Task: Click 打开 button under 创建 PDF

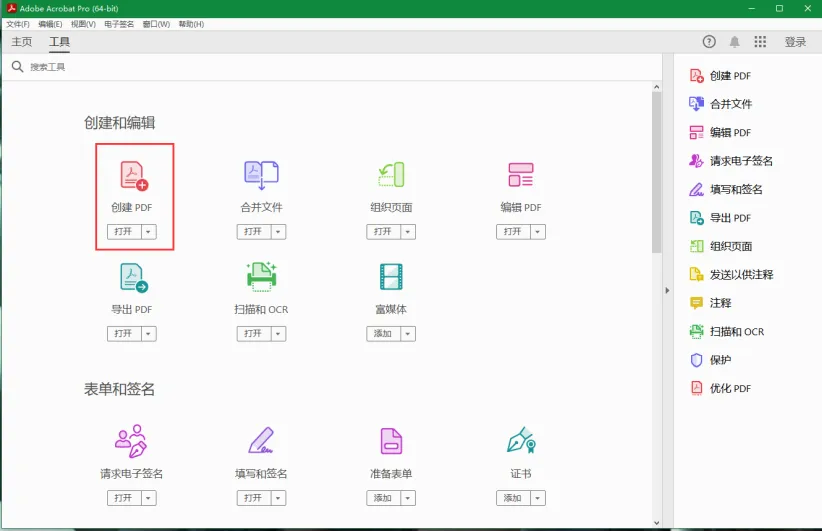Action: (x=124, y=232)
